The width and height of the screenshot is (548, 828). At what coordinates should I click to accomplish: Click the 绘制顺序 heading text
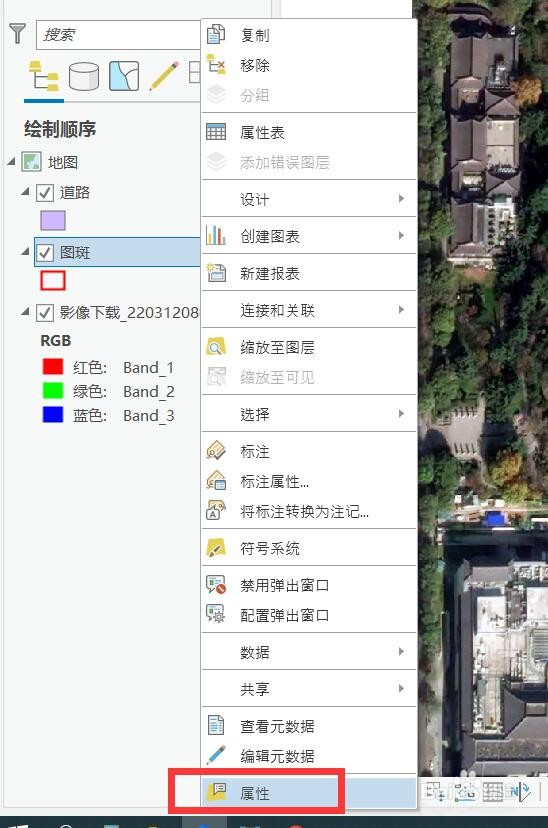60,129
